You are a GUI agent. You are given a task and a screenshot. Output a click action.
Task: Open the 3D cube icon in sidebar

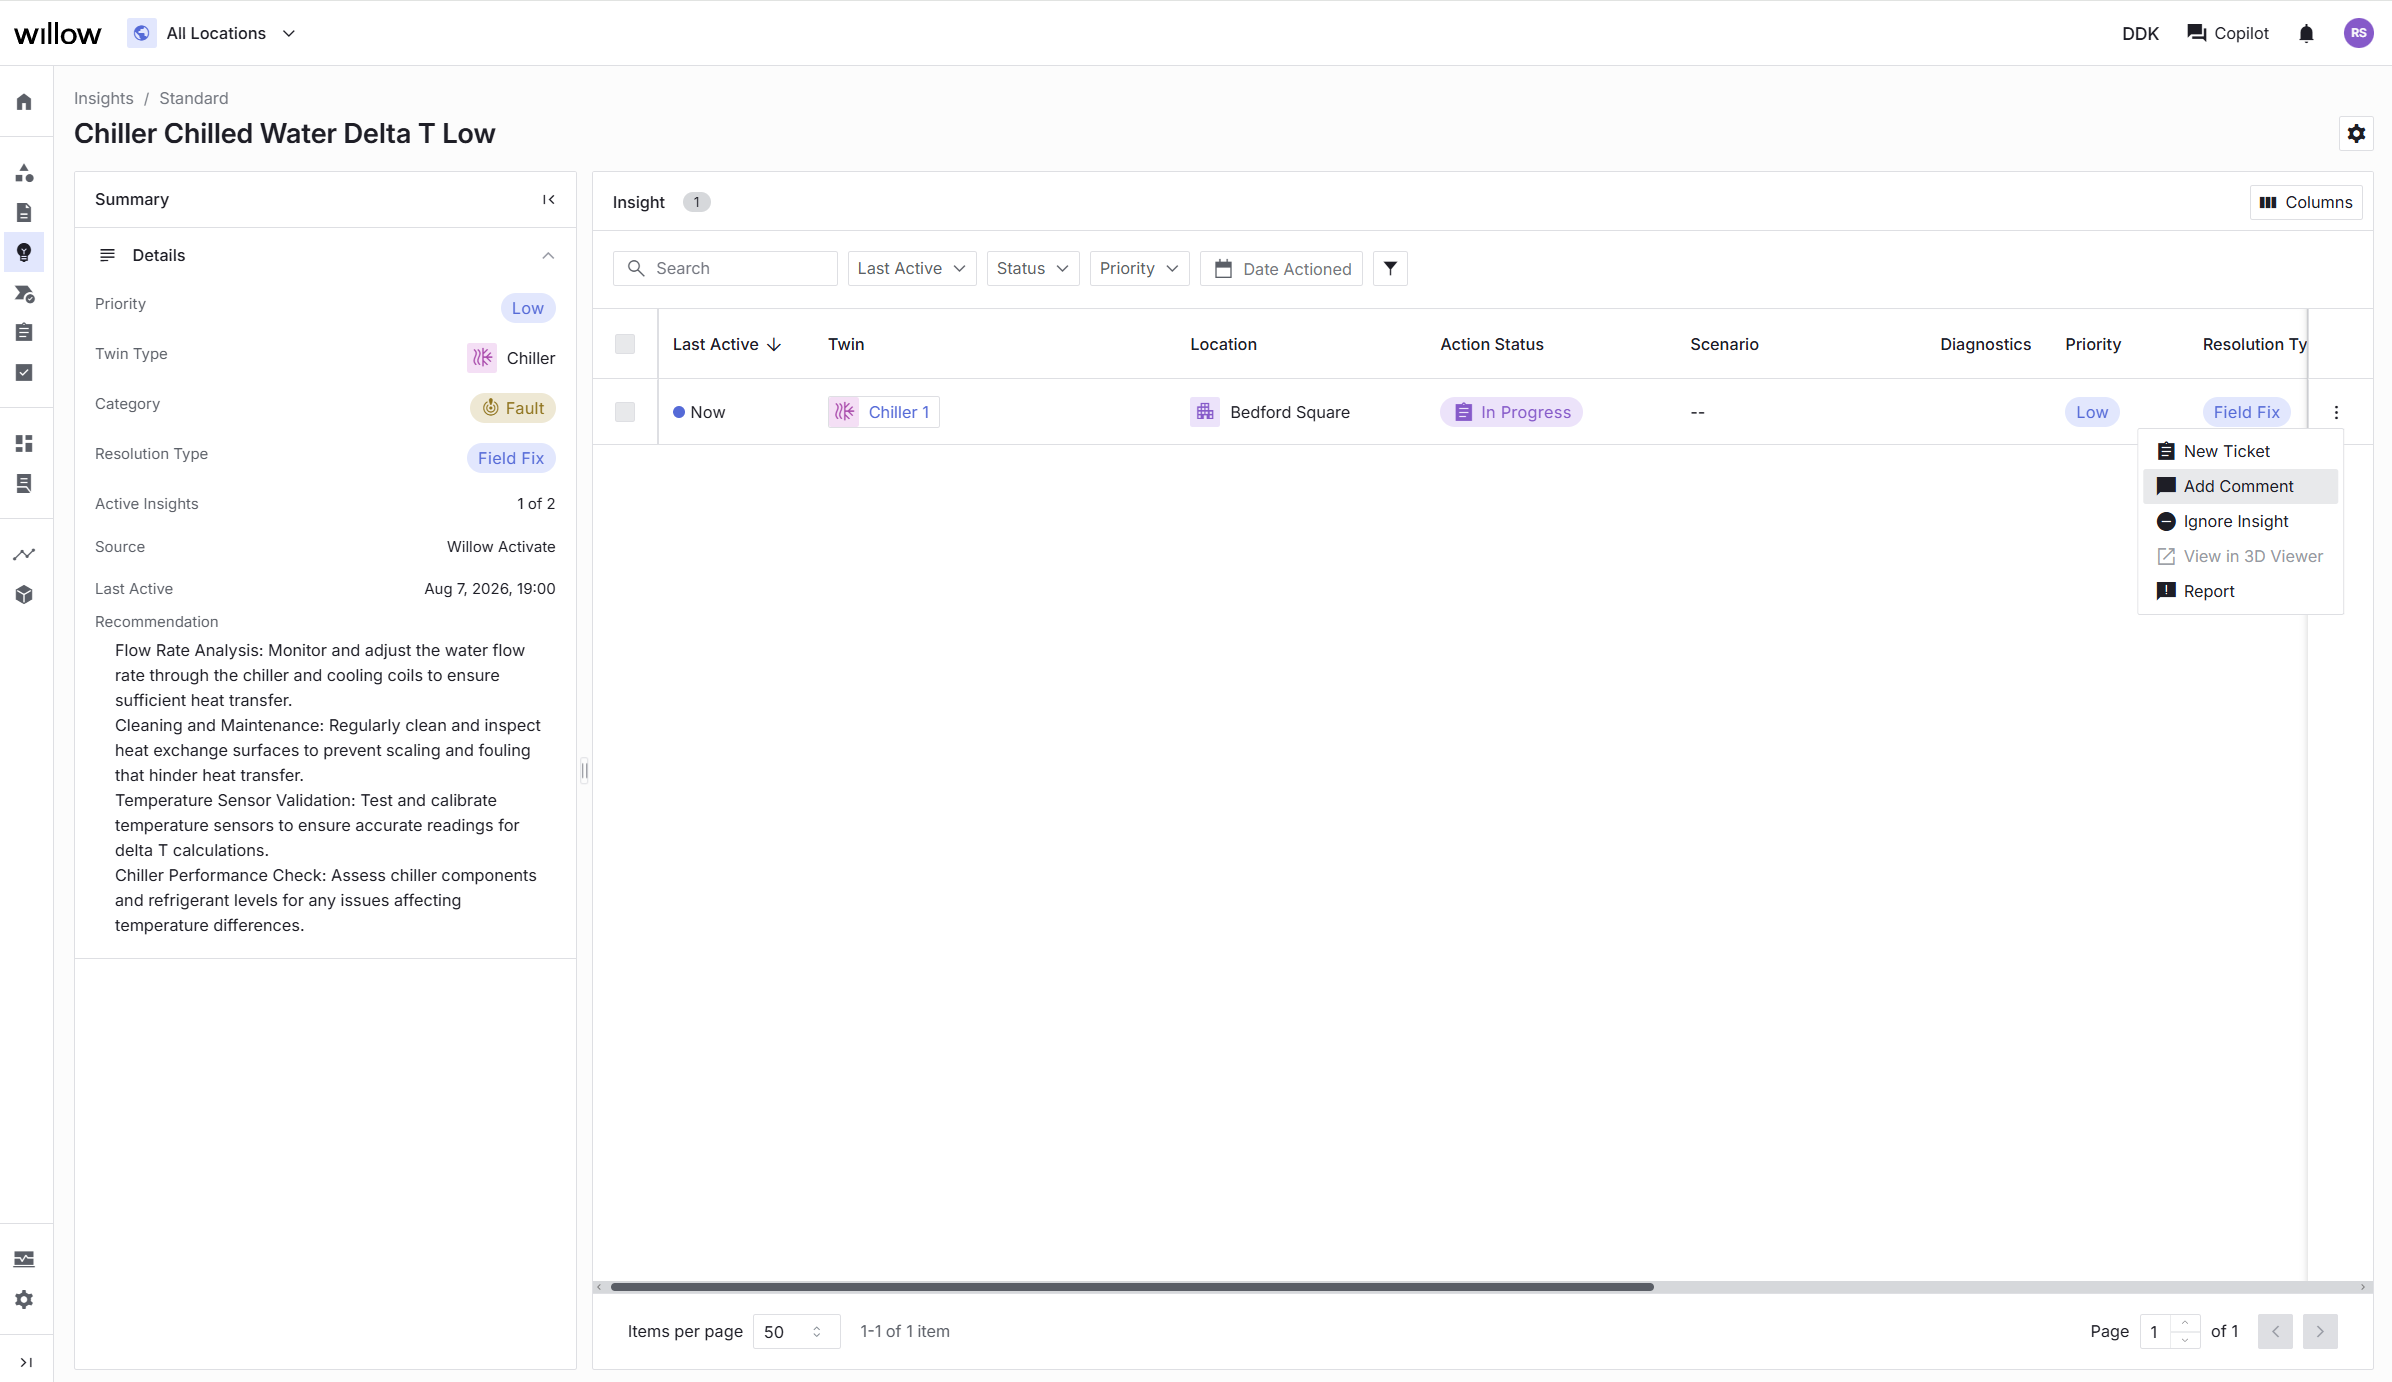coord(24,595)
